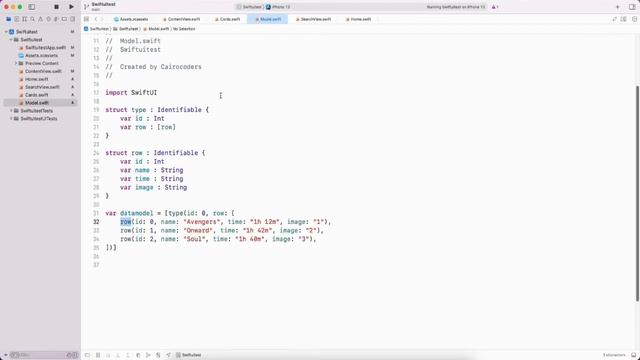Image resolution: width=640 pixels, height=360 pixels.
Task: Open the Issue navigator warning icon
Action: [x=40, y=19]
